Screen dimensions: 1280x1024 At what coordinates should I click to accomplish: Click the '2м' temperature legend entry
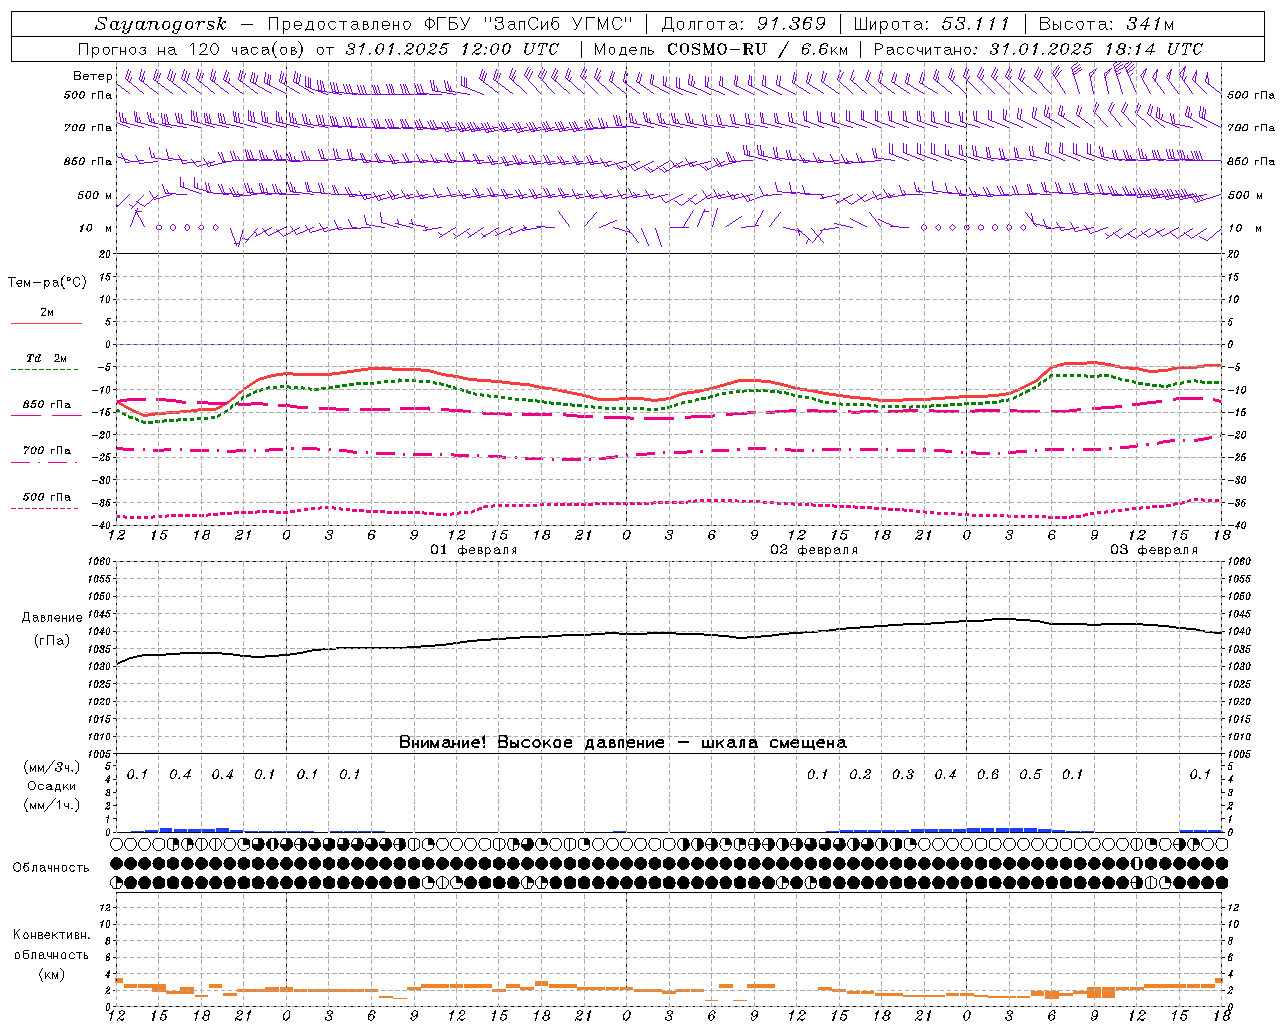(x=47, y=313)
